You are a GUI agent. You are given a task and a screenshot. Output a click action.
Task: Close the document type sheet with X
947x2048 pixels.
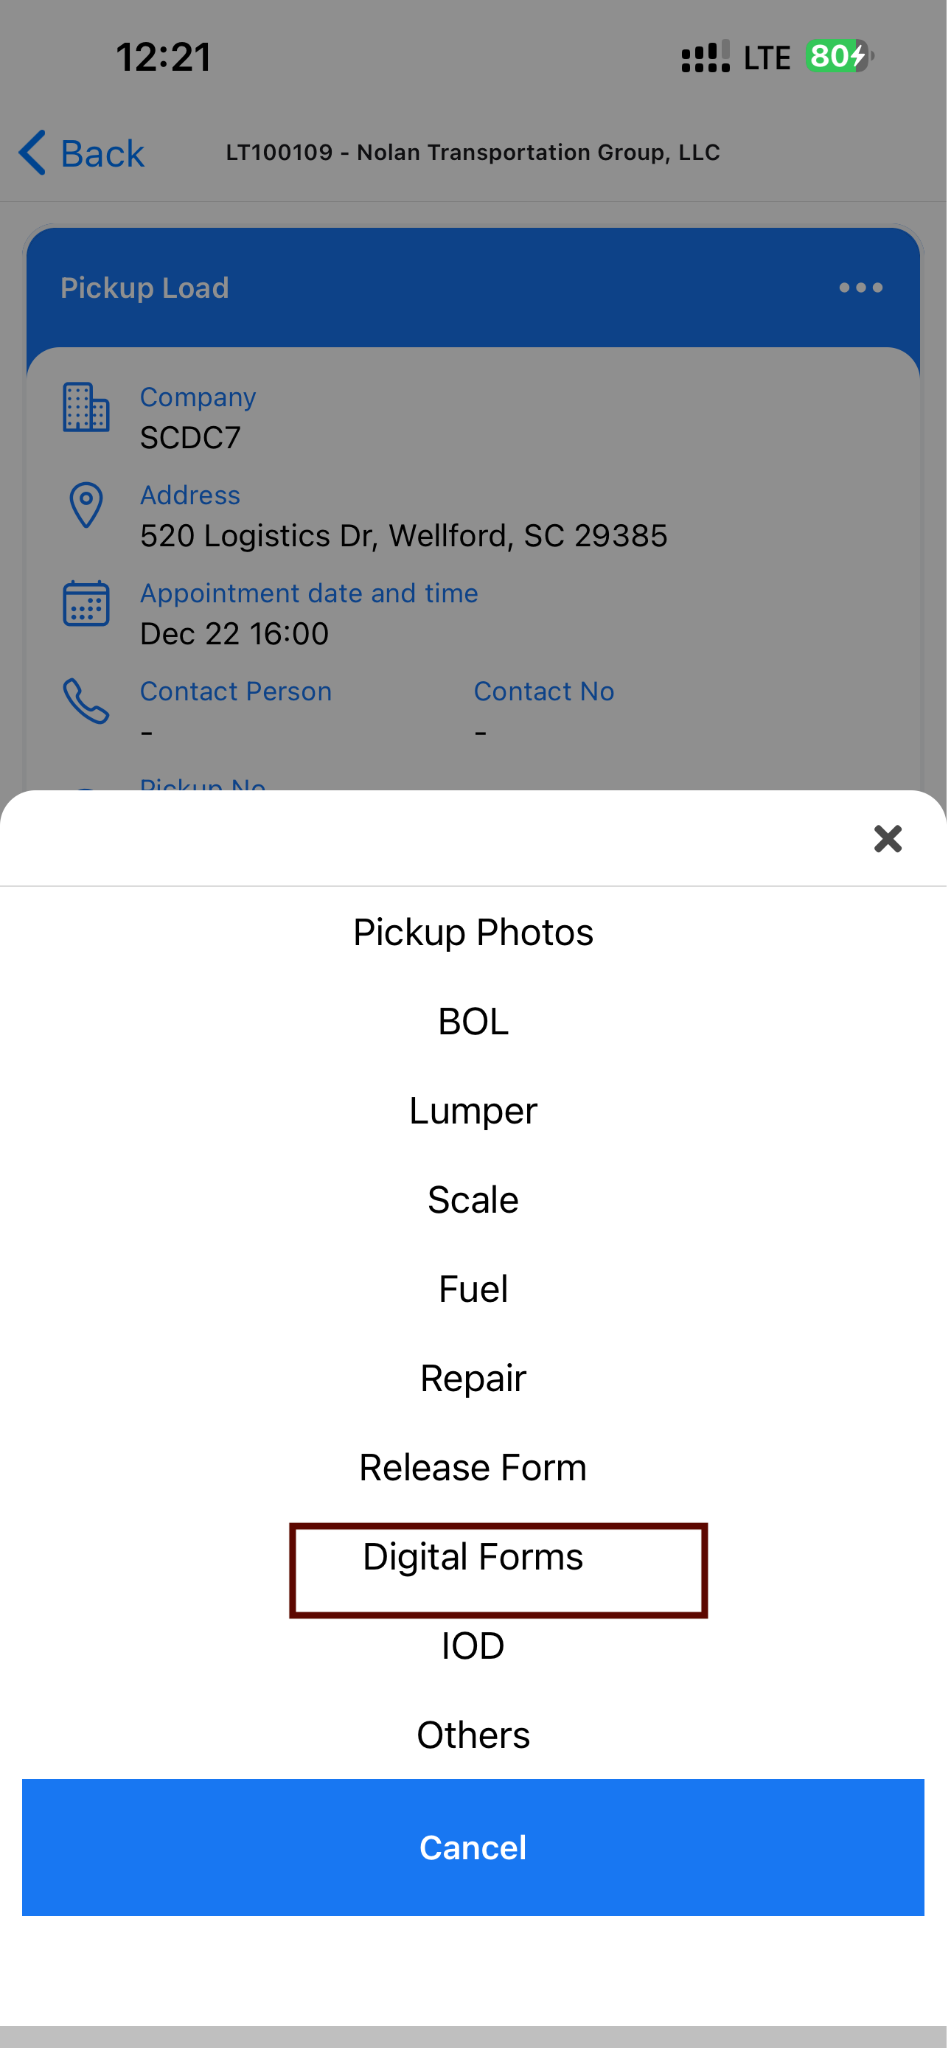[x=887, y=838]
